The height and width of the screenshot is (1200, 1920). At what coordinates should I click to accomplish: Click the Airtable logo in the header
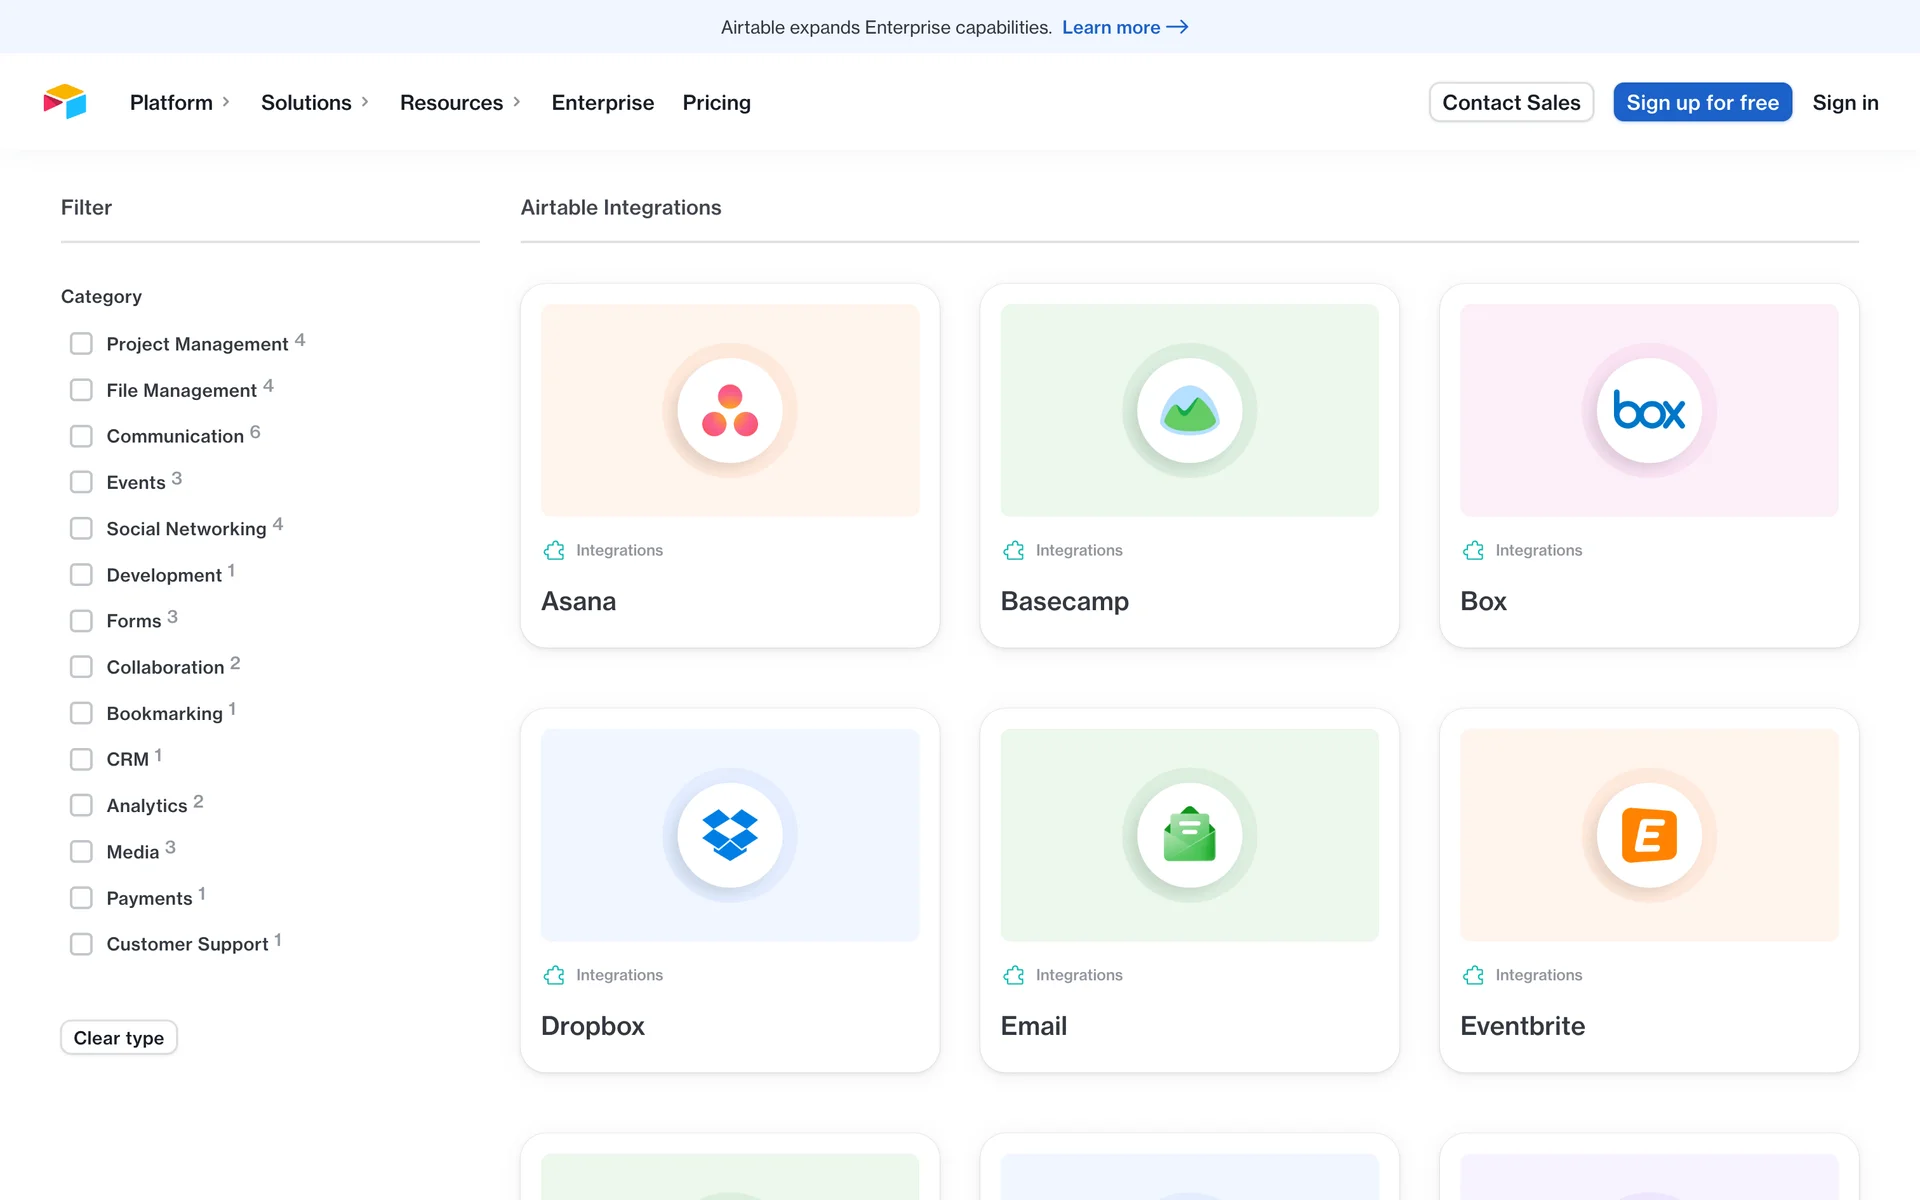point(65,102)
